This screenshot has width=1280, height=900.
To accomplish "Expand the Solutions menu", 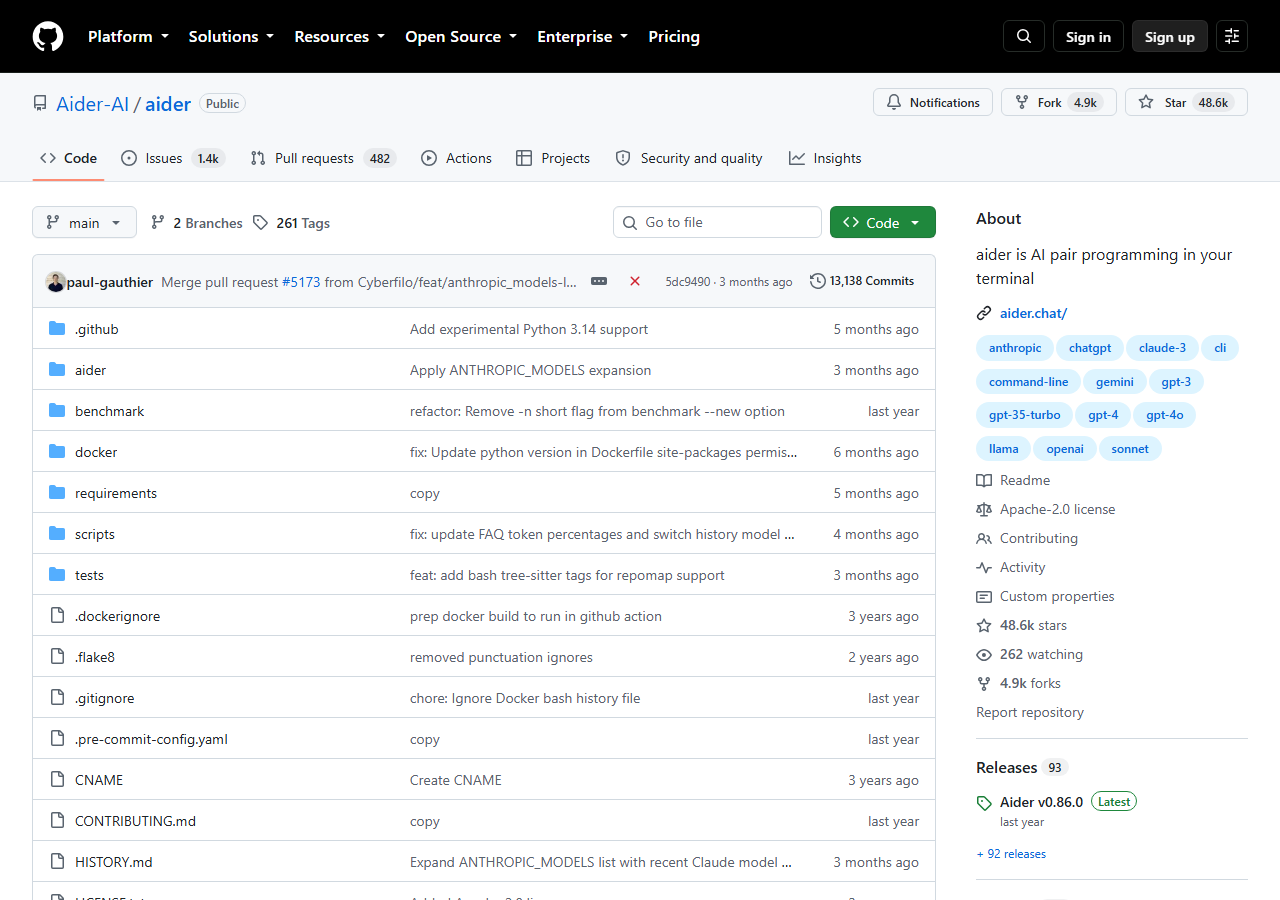I will click(x=231, y=37).
